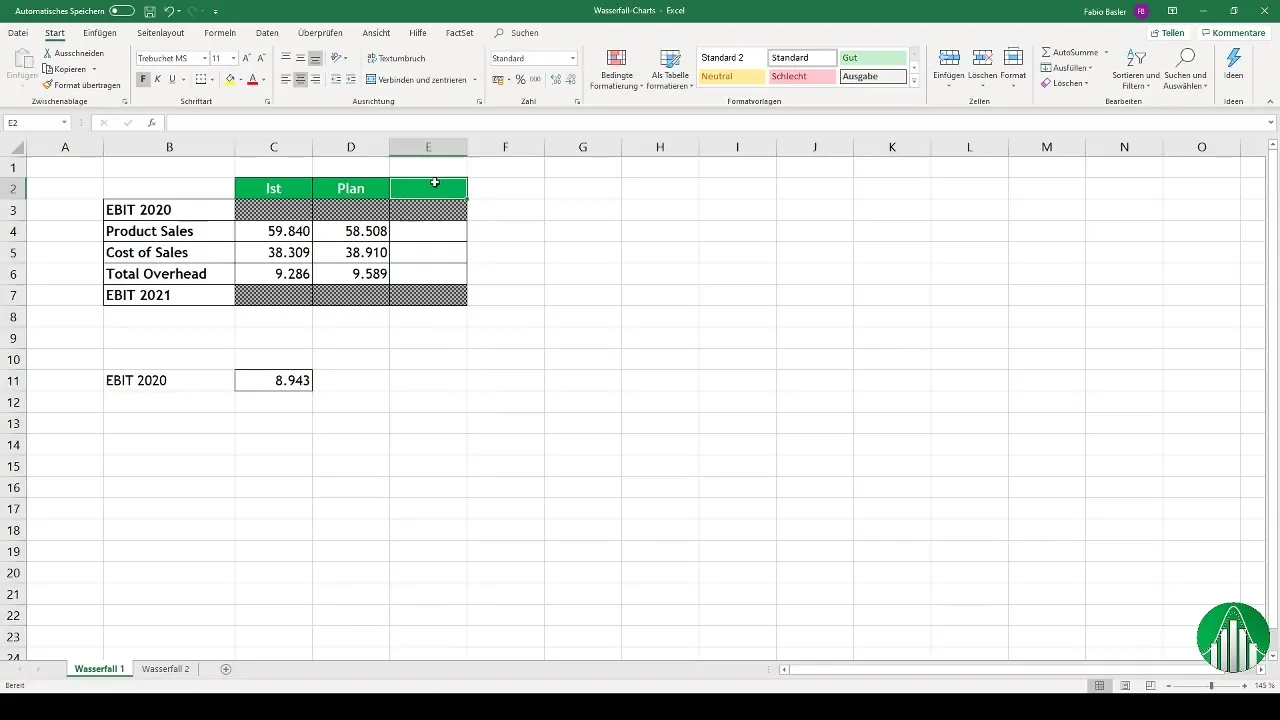Click the Einfügen cells icon in Zellen group
Screen dimensions: 1280x720
click(949, 58)
